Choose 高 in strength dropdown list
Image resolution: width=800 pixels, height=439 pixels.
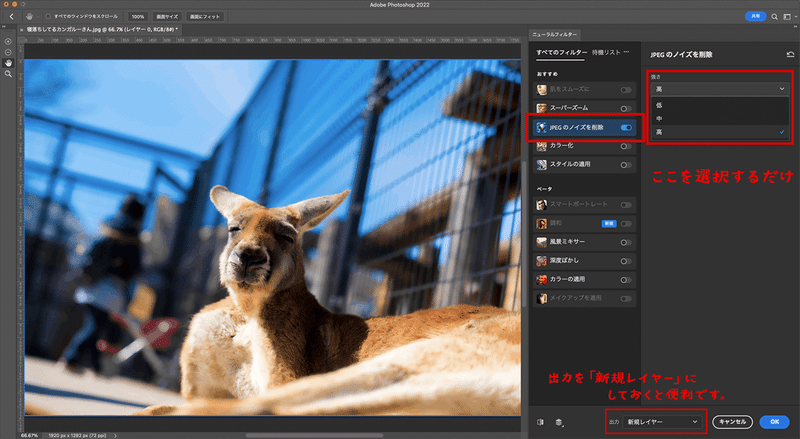tap(720, 132)
